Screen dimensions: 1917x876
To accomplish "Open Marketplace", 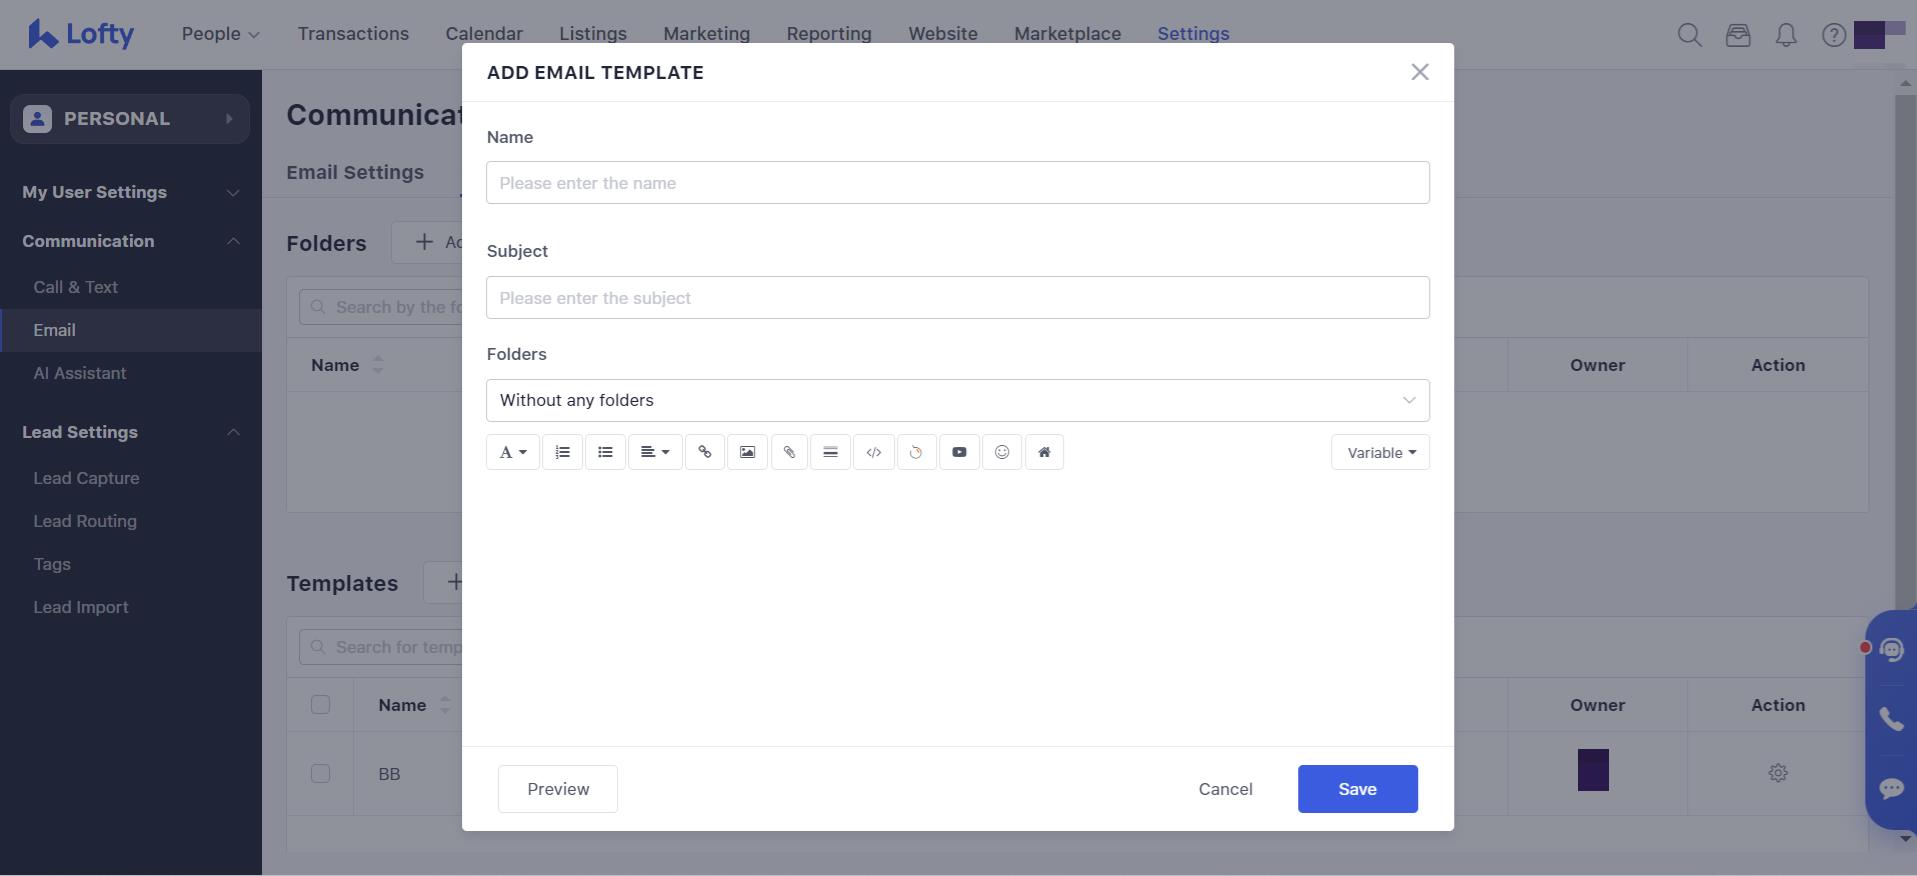I will (1068, 34).
